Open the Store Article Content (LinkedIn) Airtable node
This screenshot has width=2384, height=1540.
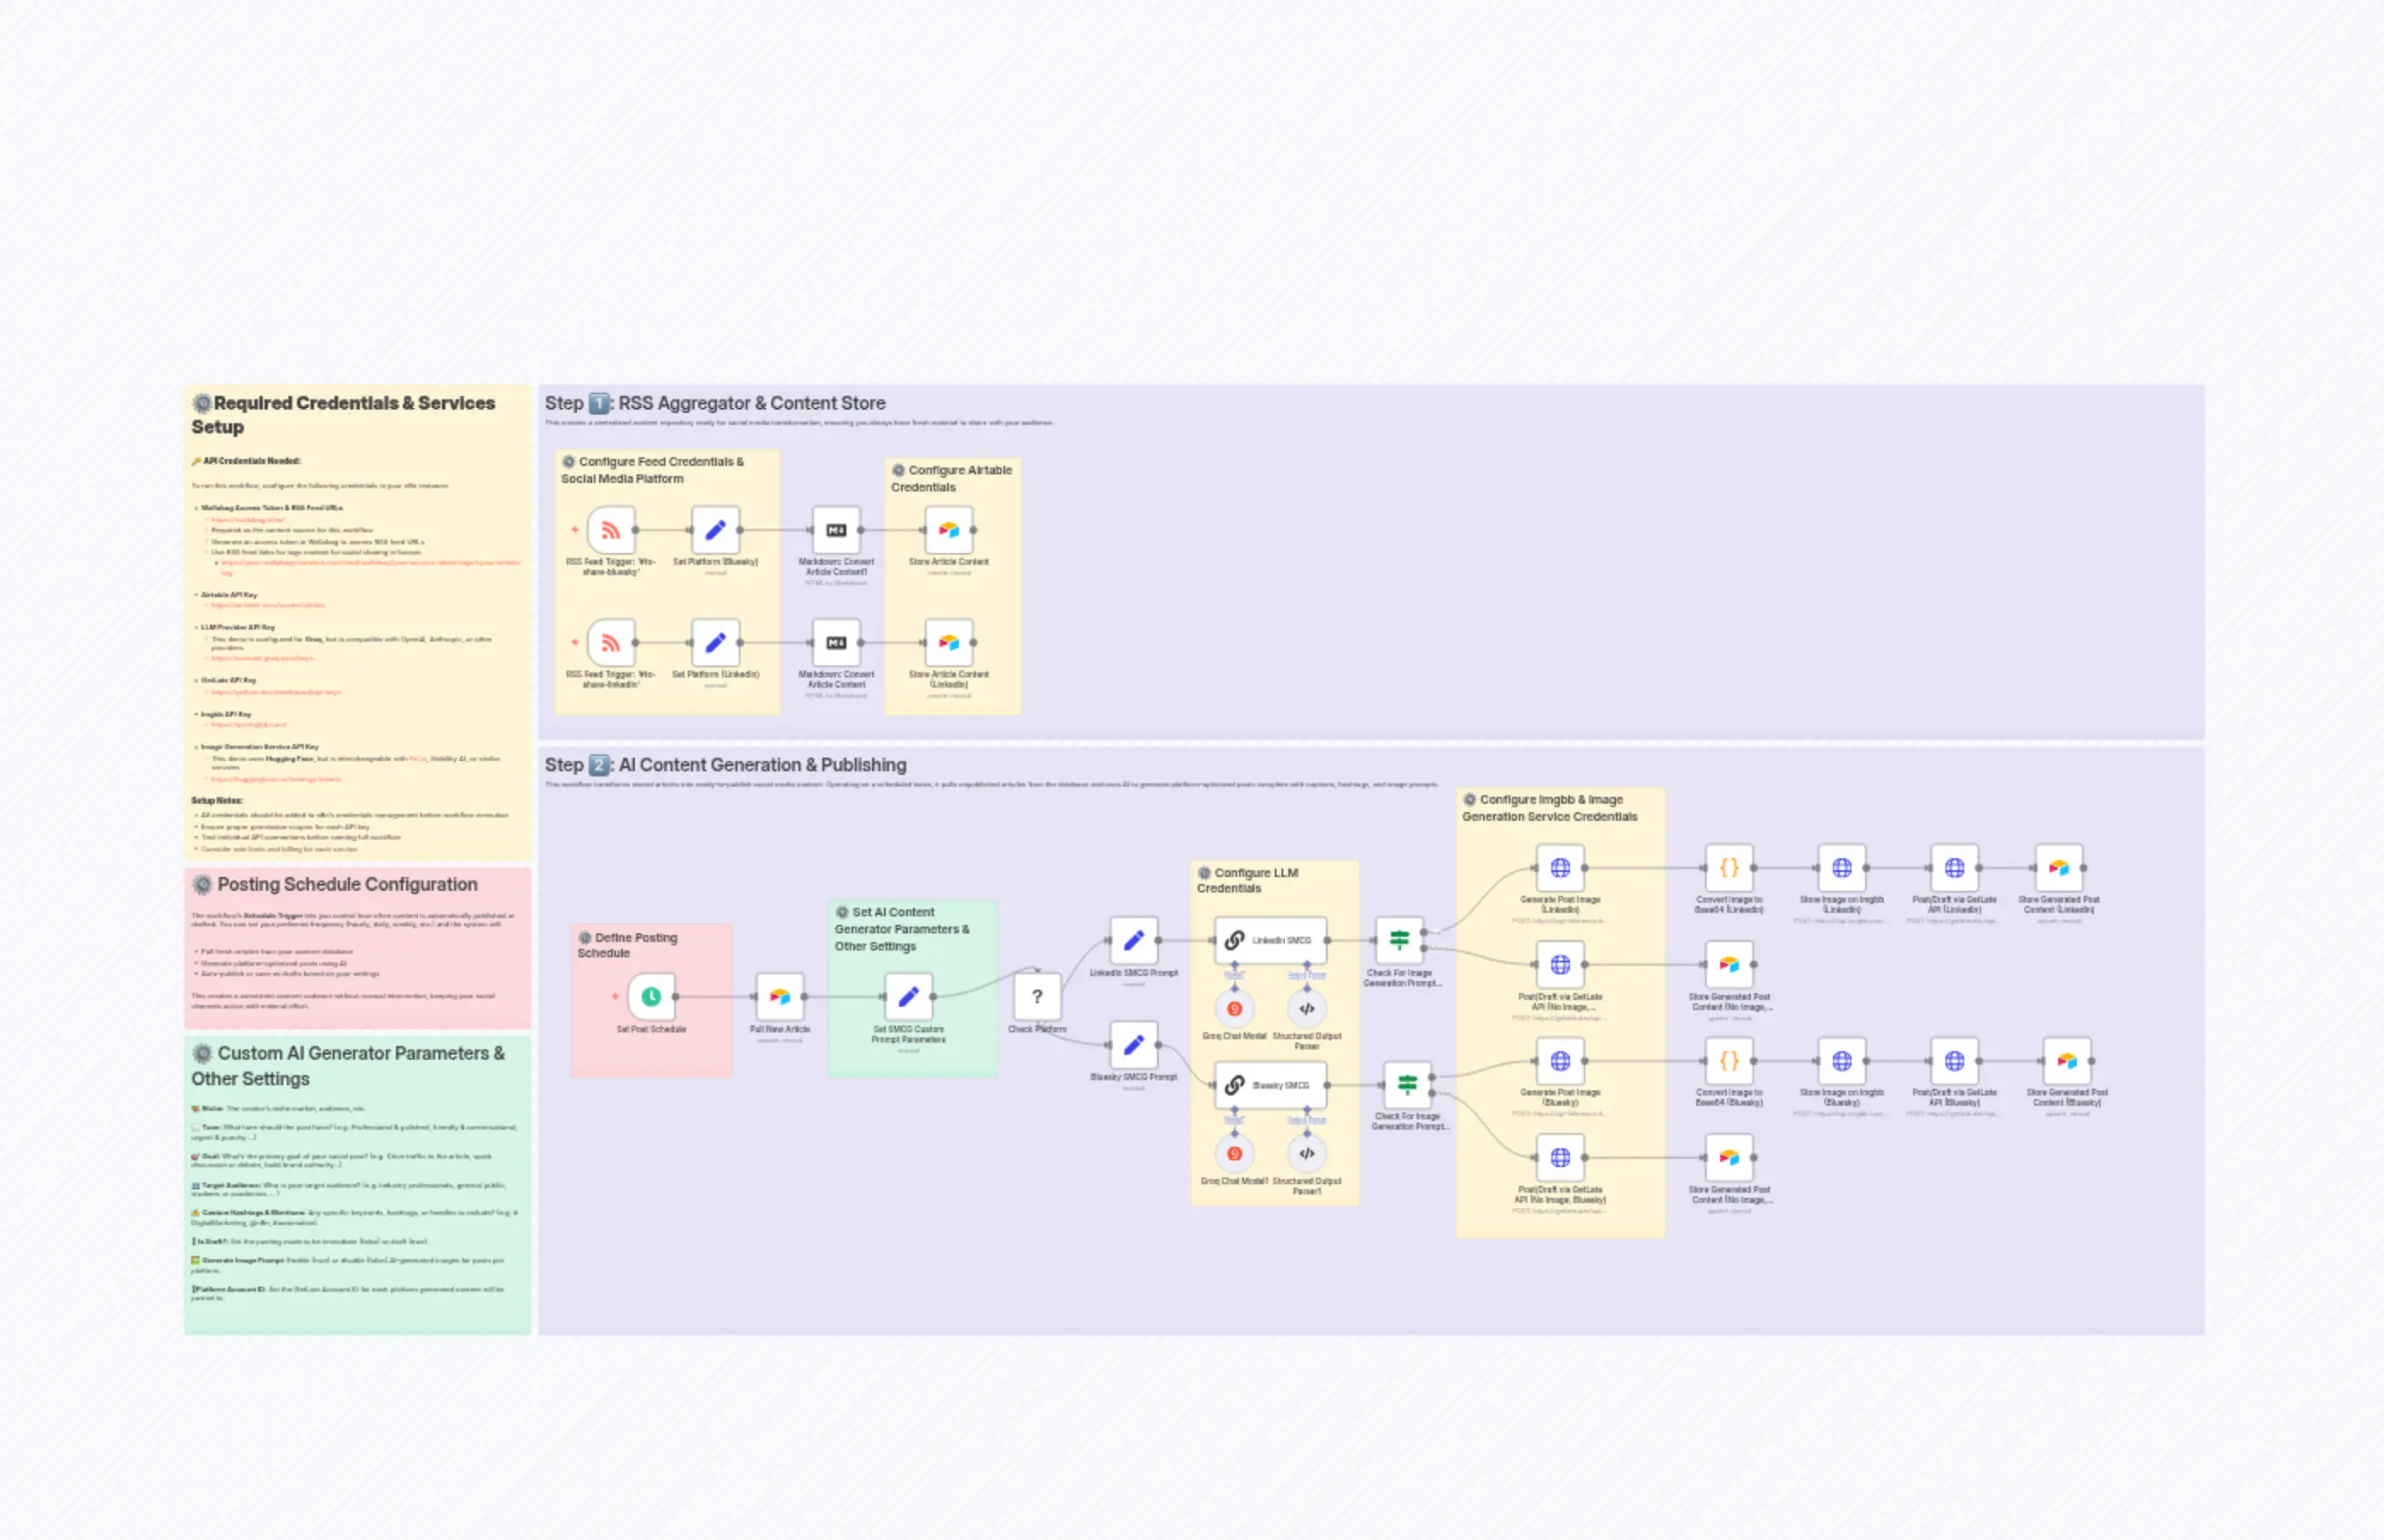951,643
